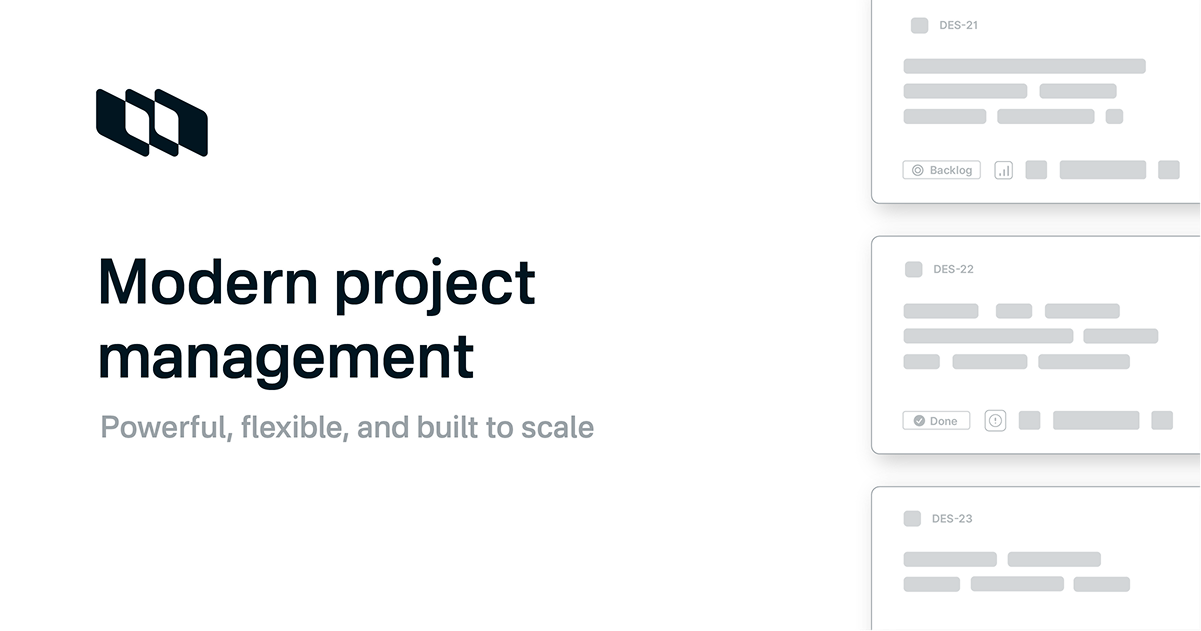
Task: Click the long title placeholder bar in DES-21
Action: click(1024, 66)
